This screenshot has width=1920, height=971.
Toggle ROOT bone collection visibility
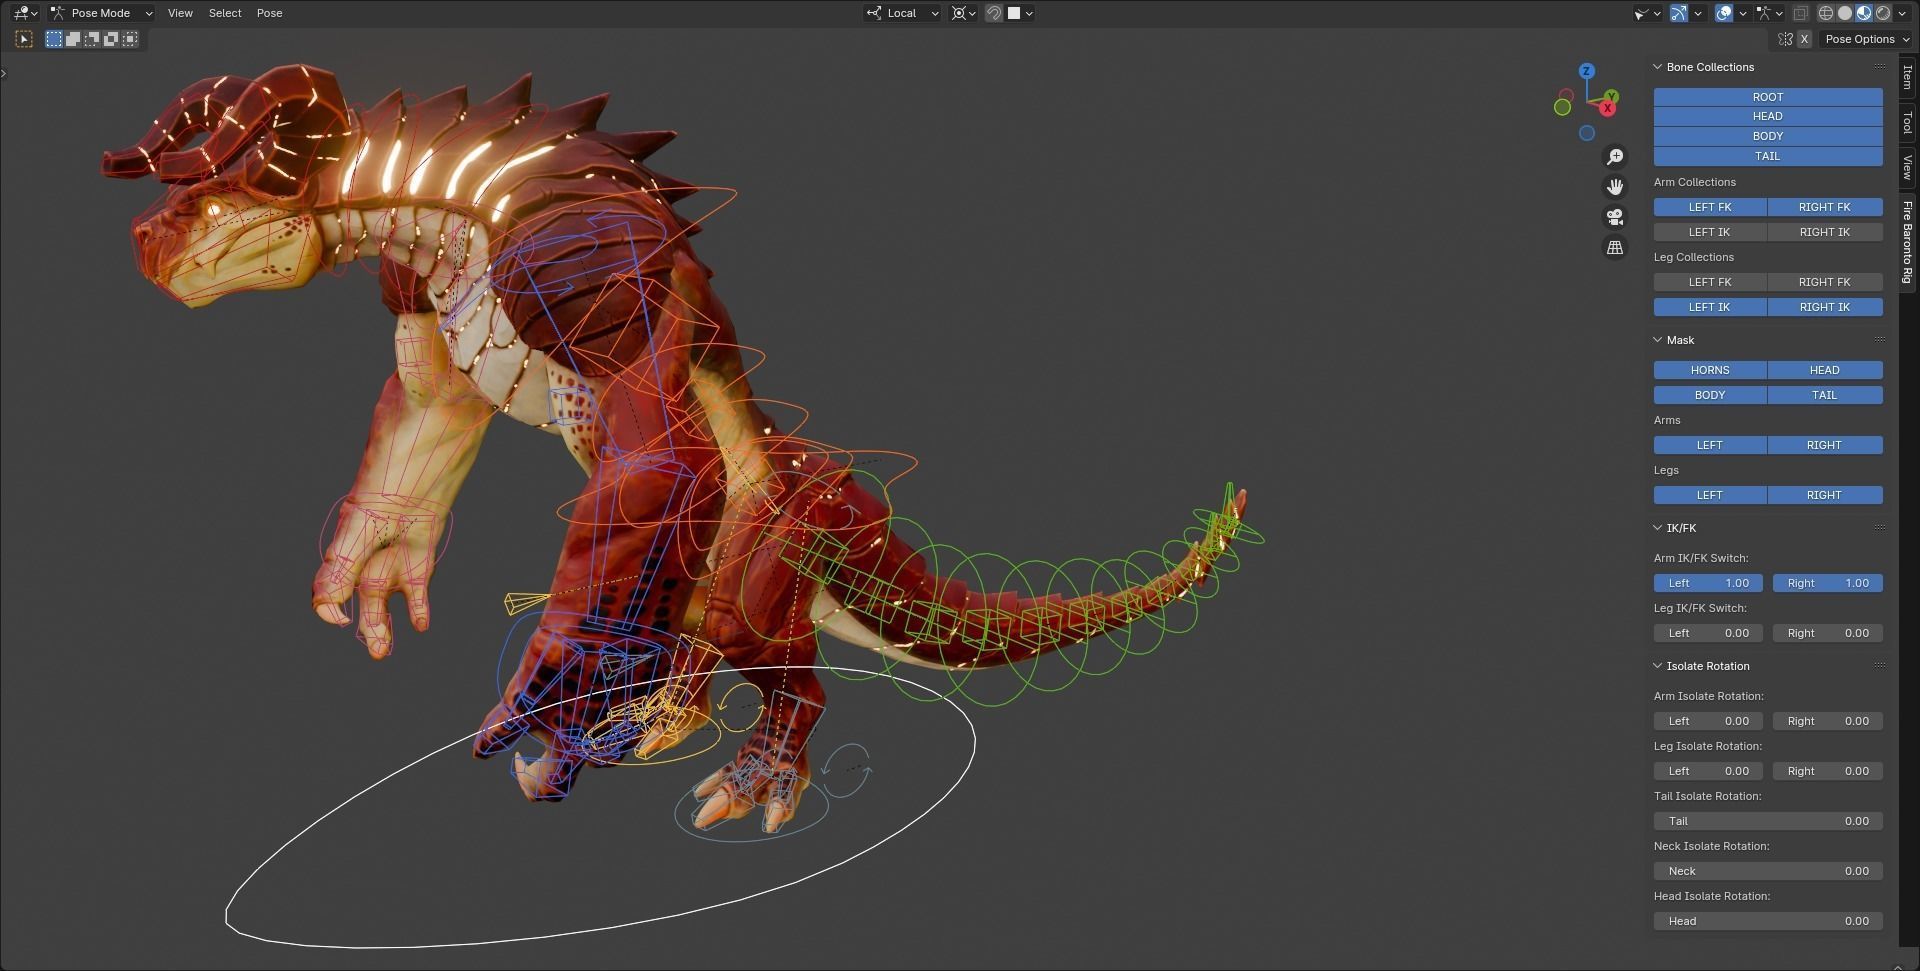pyautogui.click(x=1768, y=97)
